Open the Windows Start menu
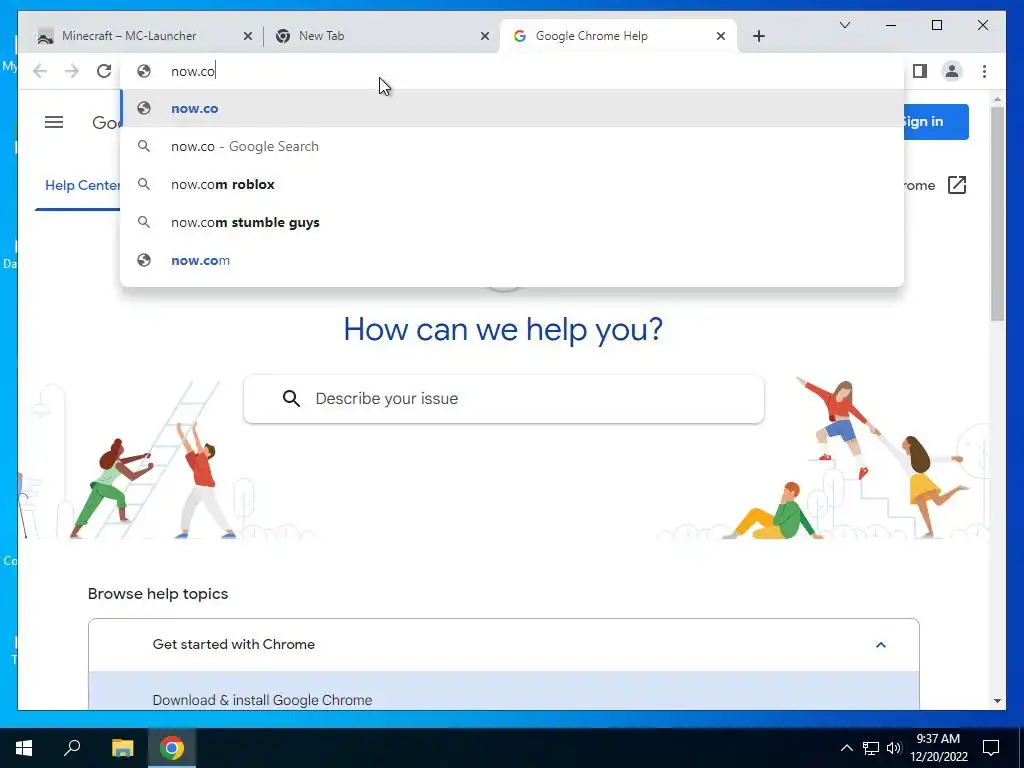Image resolution: width=1024 pixels, height=768 pixels. [x=24, y=748]
